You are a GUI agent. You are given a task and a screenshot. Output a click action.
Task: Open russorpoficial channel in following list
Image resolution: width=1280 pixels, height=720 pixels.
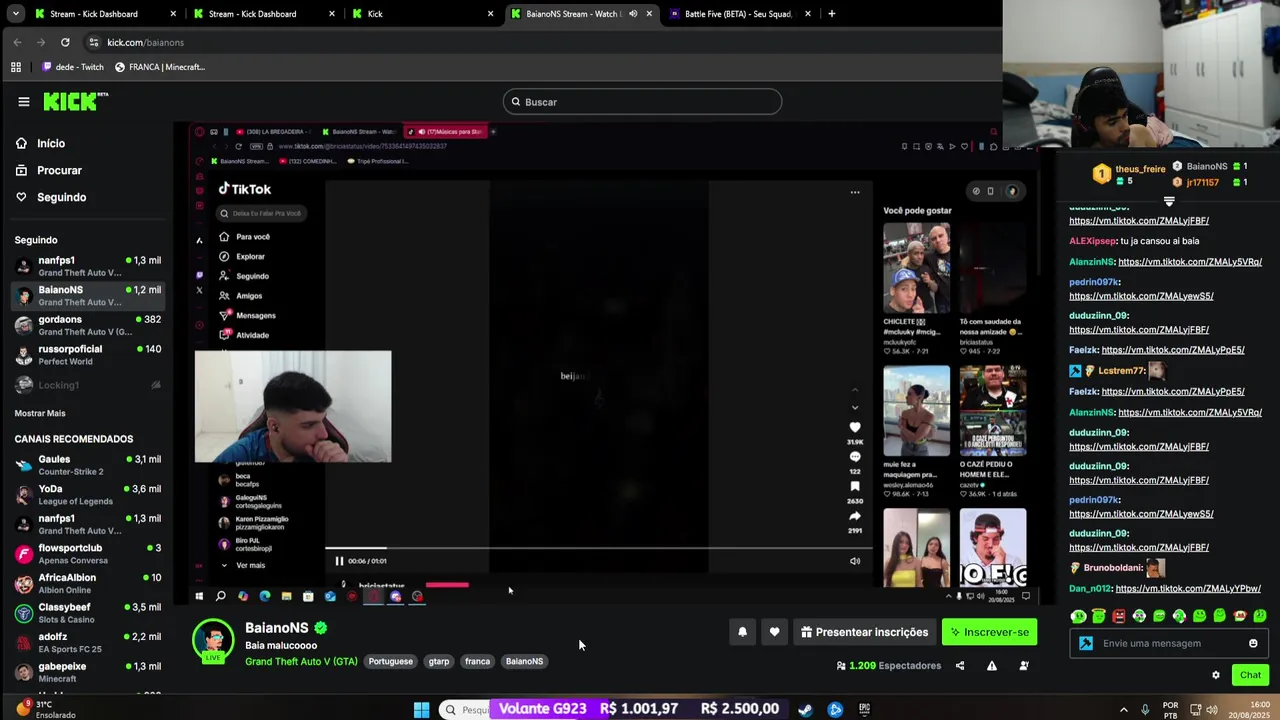pyautogui.click(x=88, y=355)
